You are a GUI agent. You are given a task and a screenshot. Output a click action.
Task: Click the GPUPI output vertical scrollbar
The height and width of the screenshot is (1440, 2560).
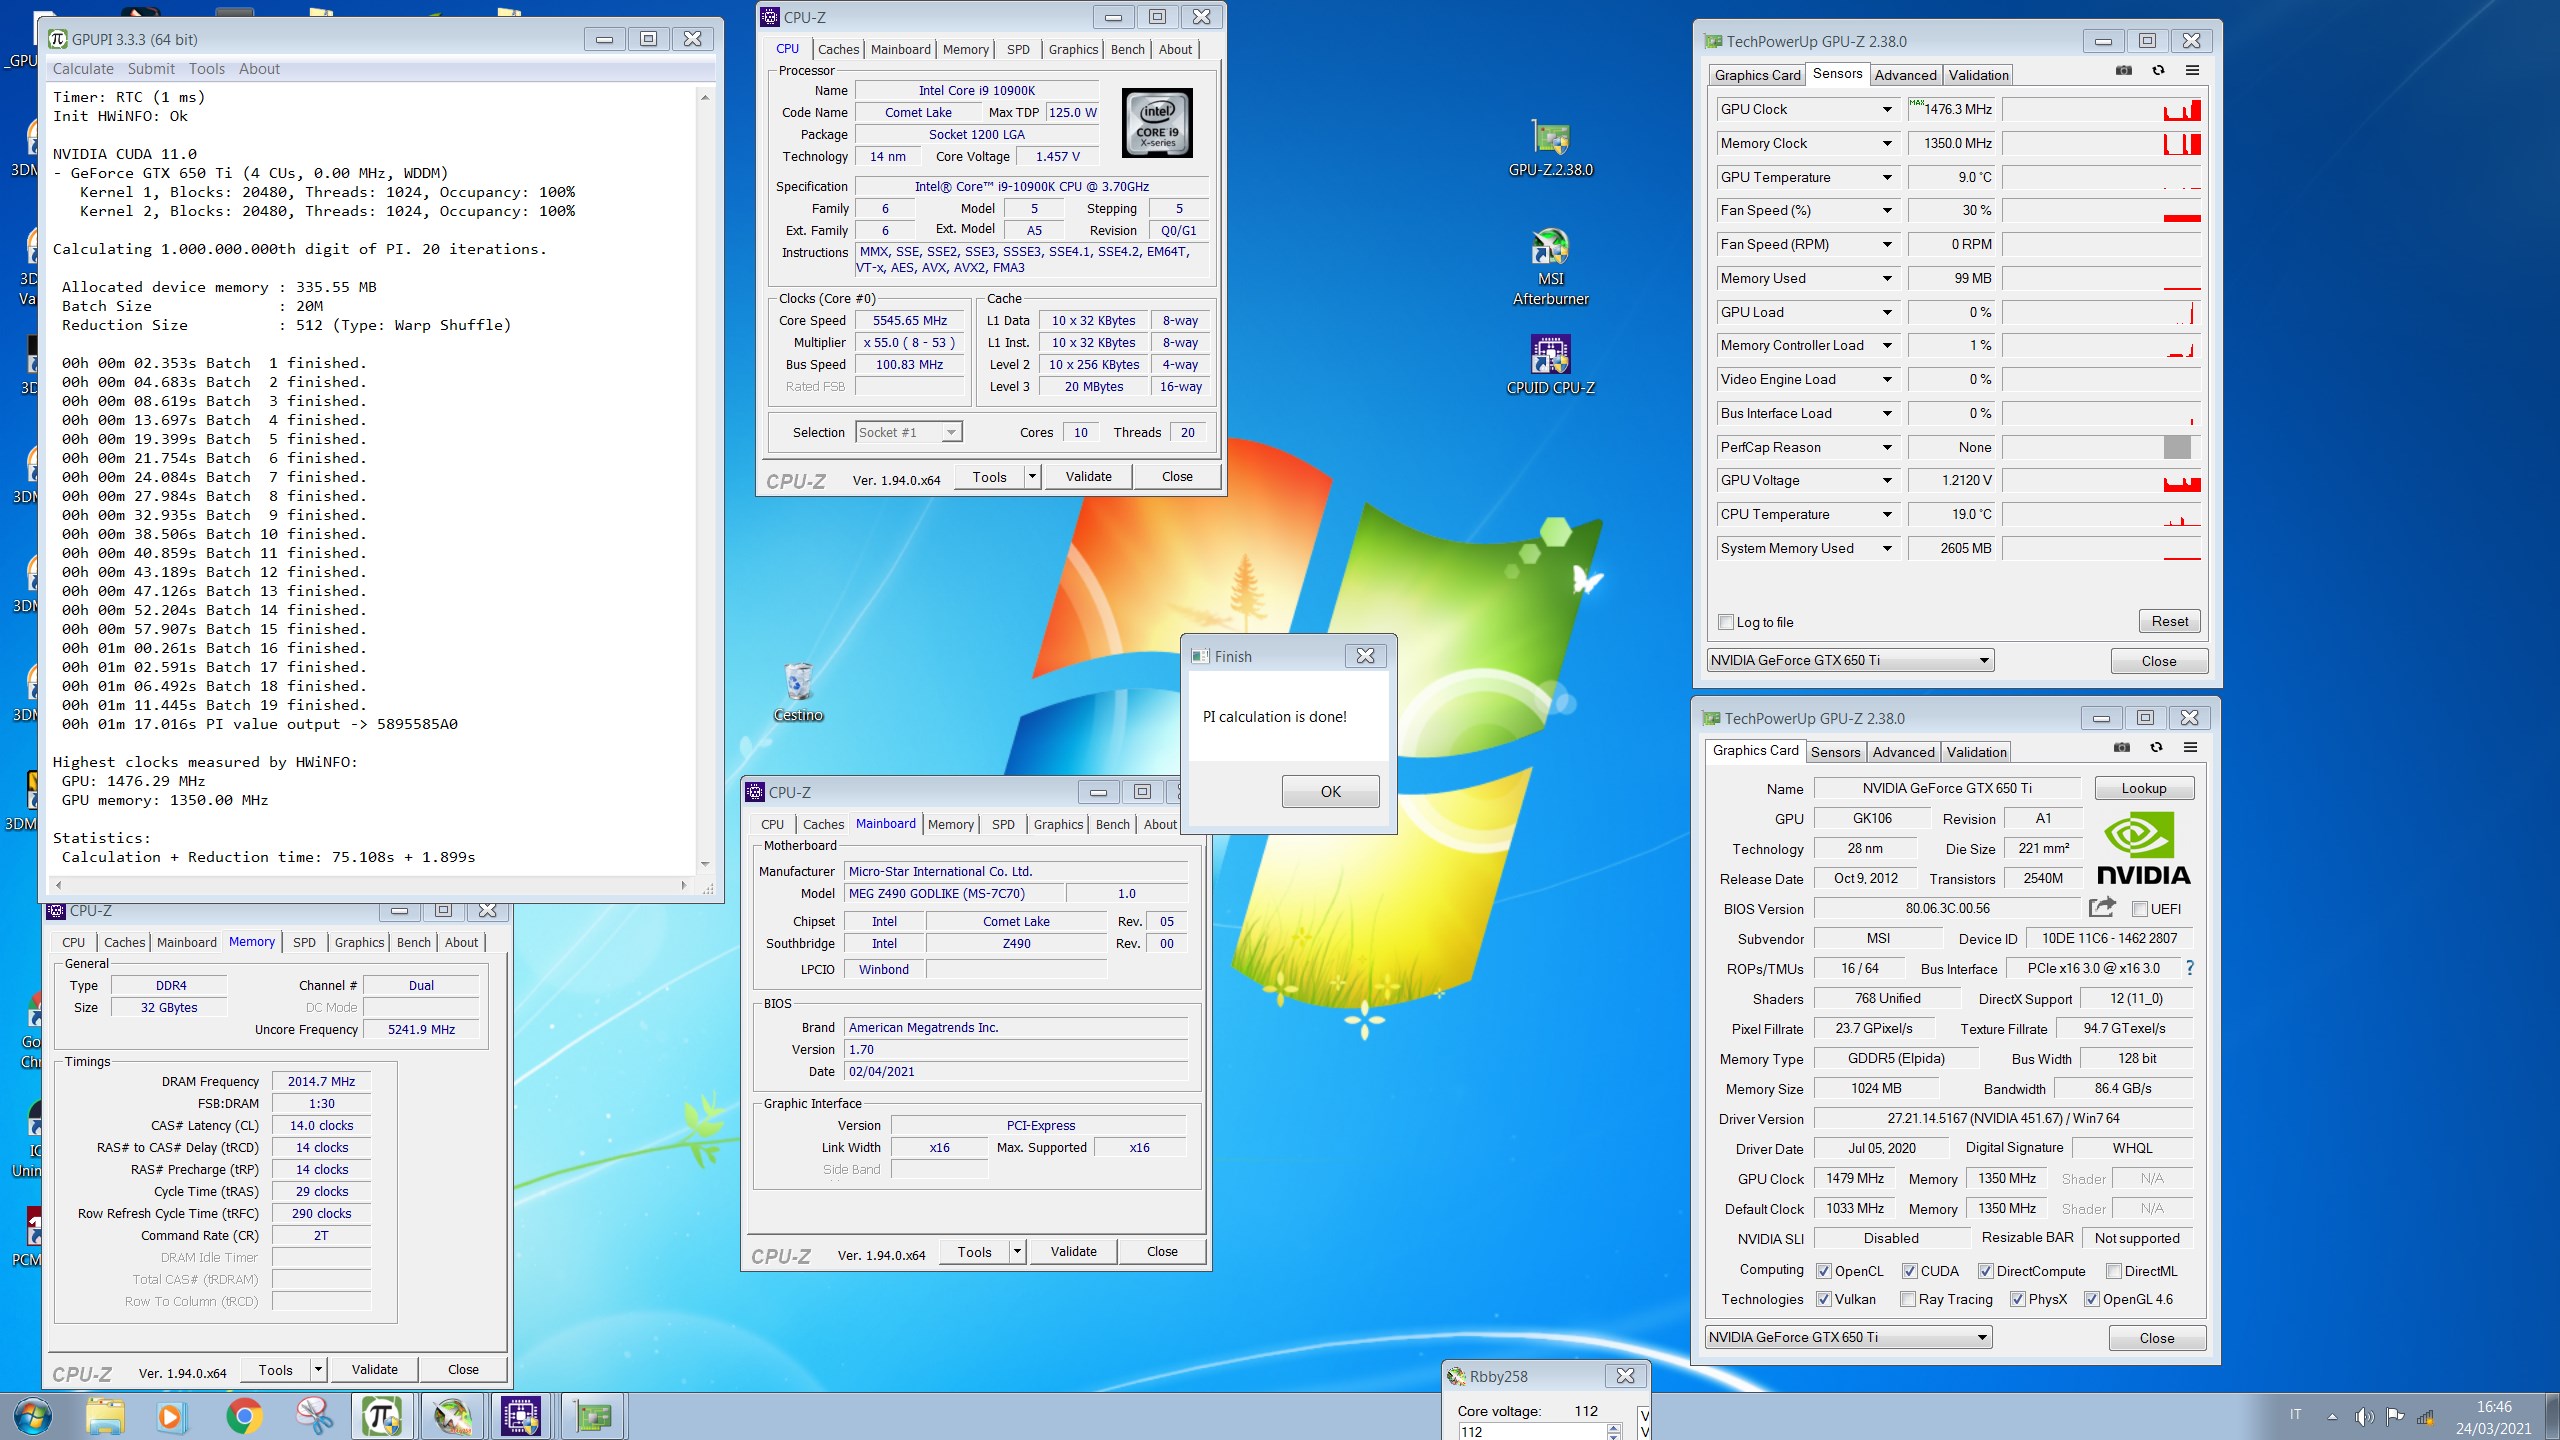click(x=705, y=480)
